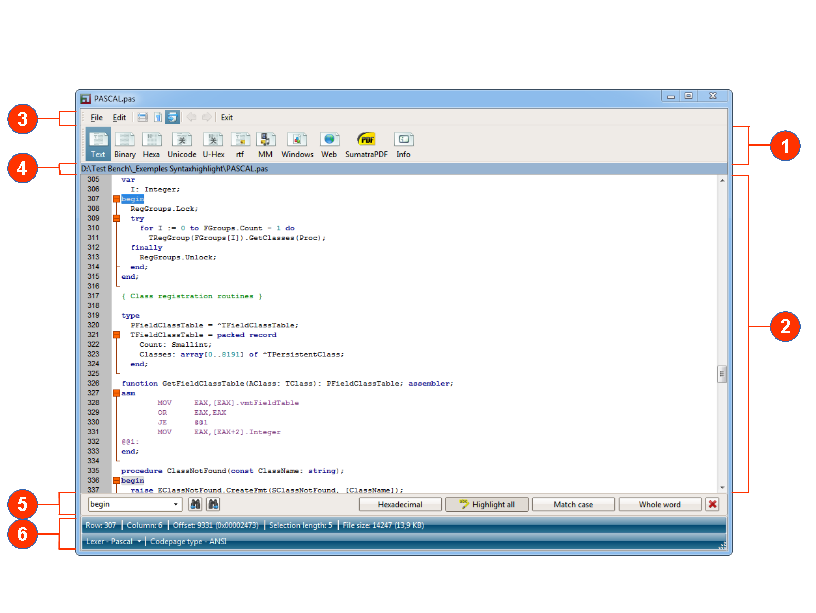The image size is (816, 613).
Task: Click the back arrow icon
Action: (x=192, y=117)
